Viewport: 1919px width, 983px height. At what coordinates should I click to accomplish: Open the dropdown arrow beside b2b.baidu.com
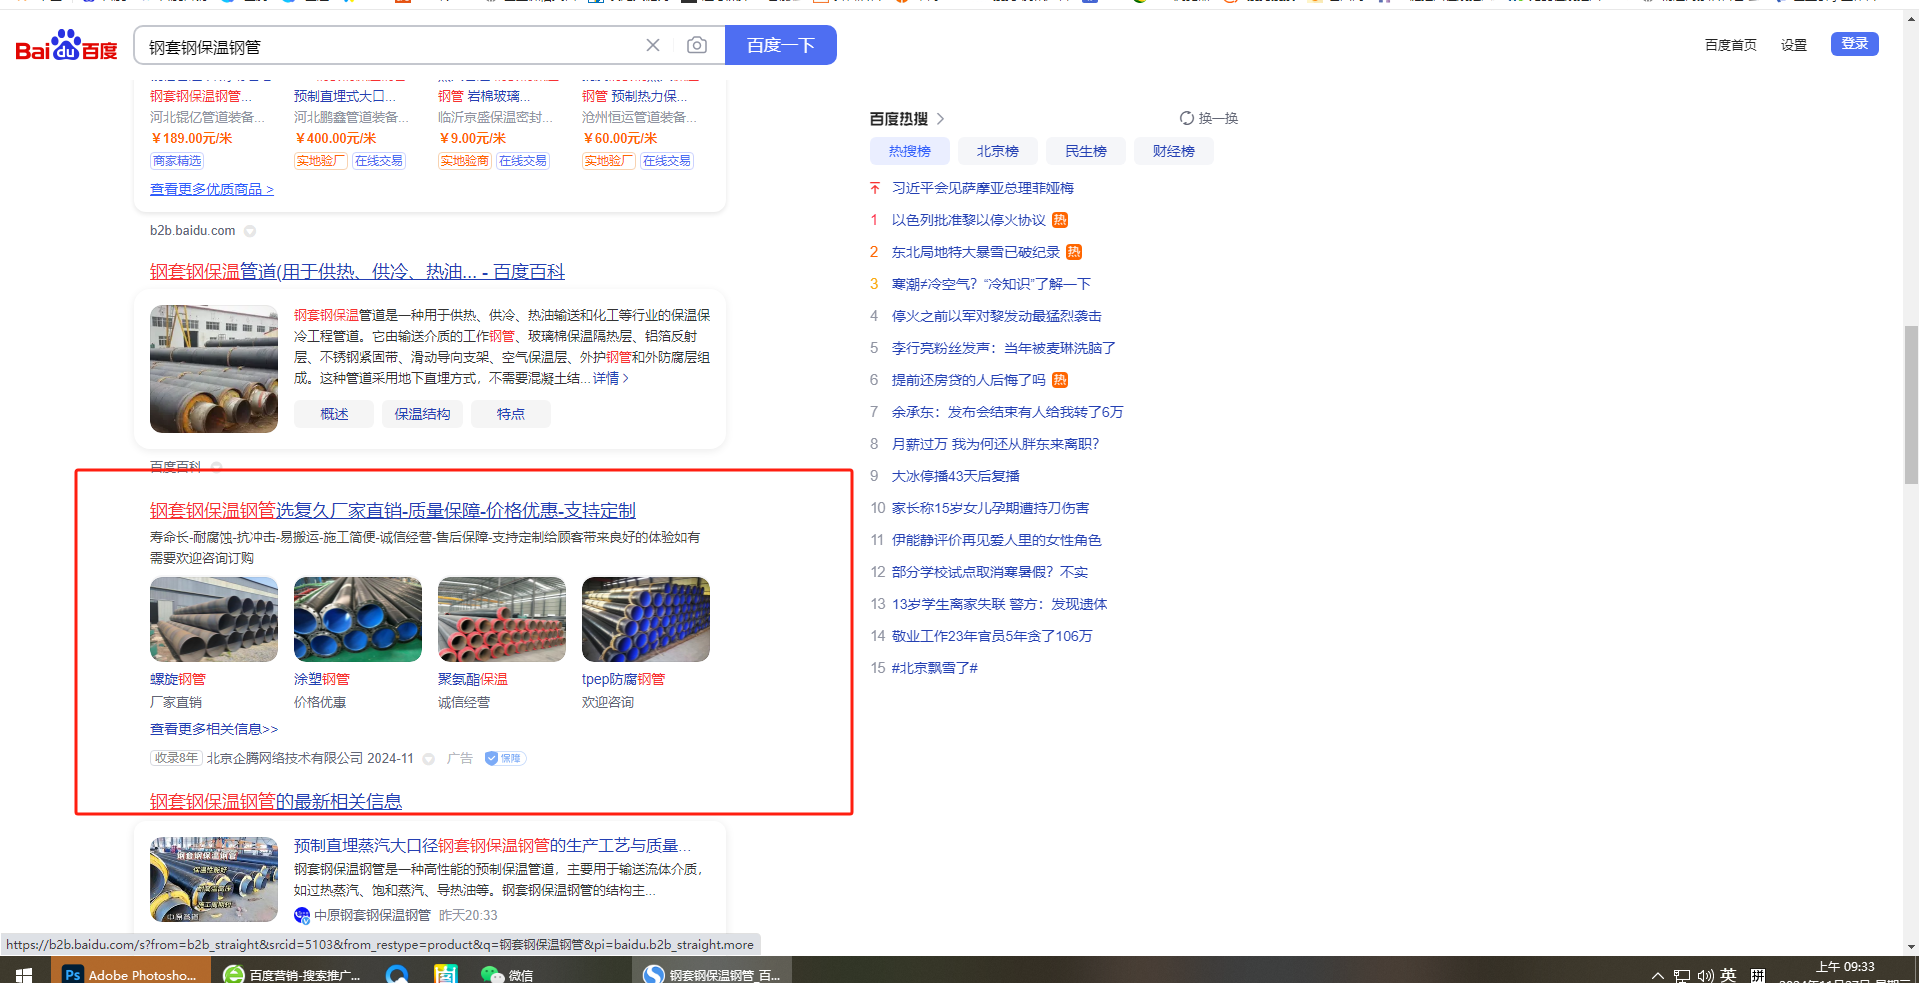(x=250, y=231)
